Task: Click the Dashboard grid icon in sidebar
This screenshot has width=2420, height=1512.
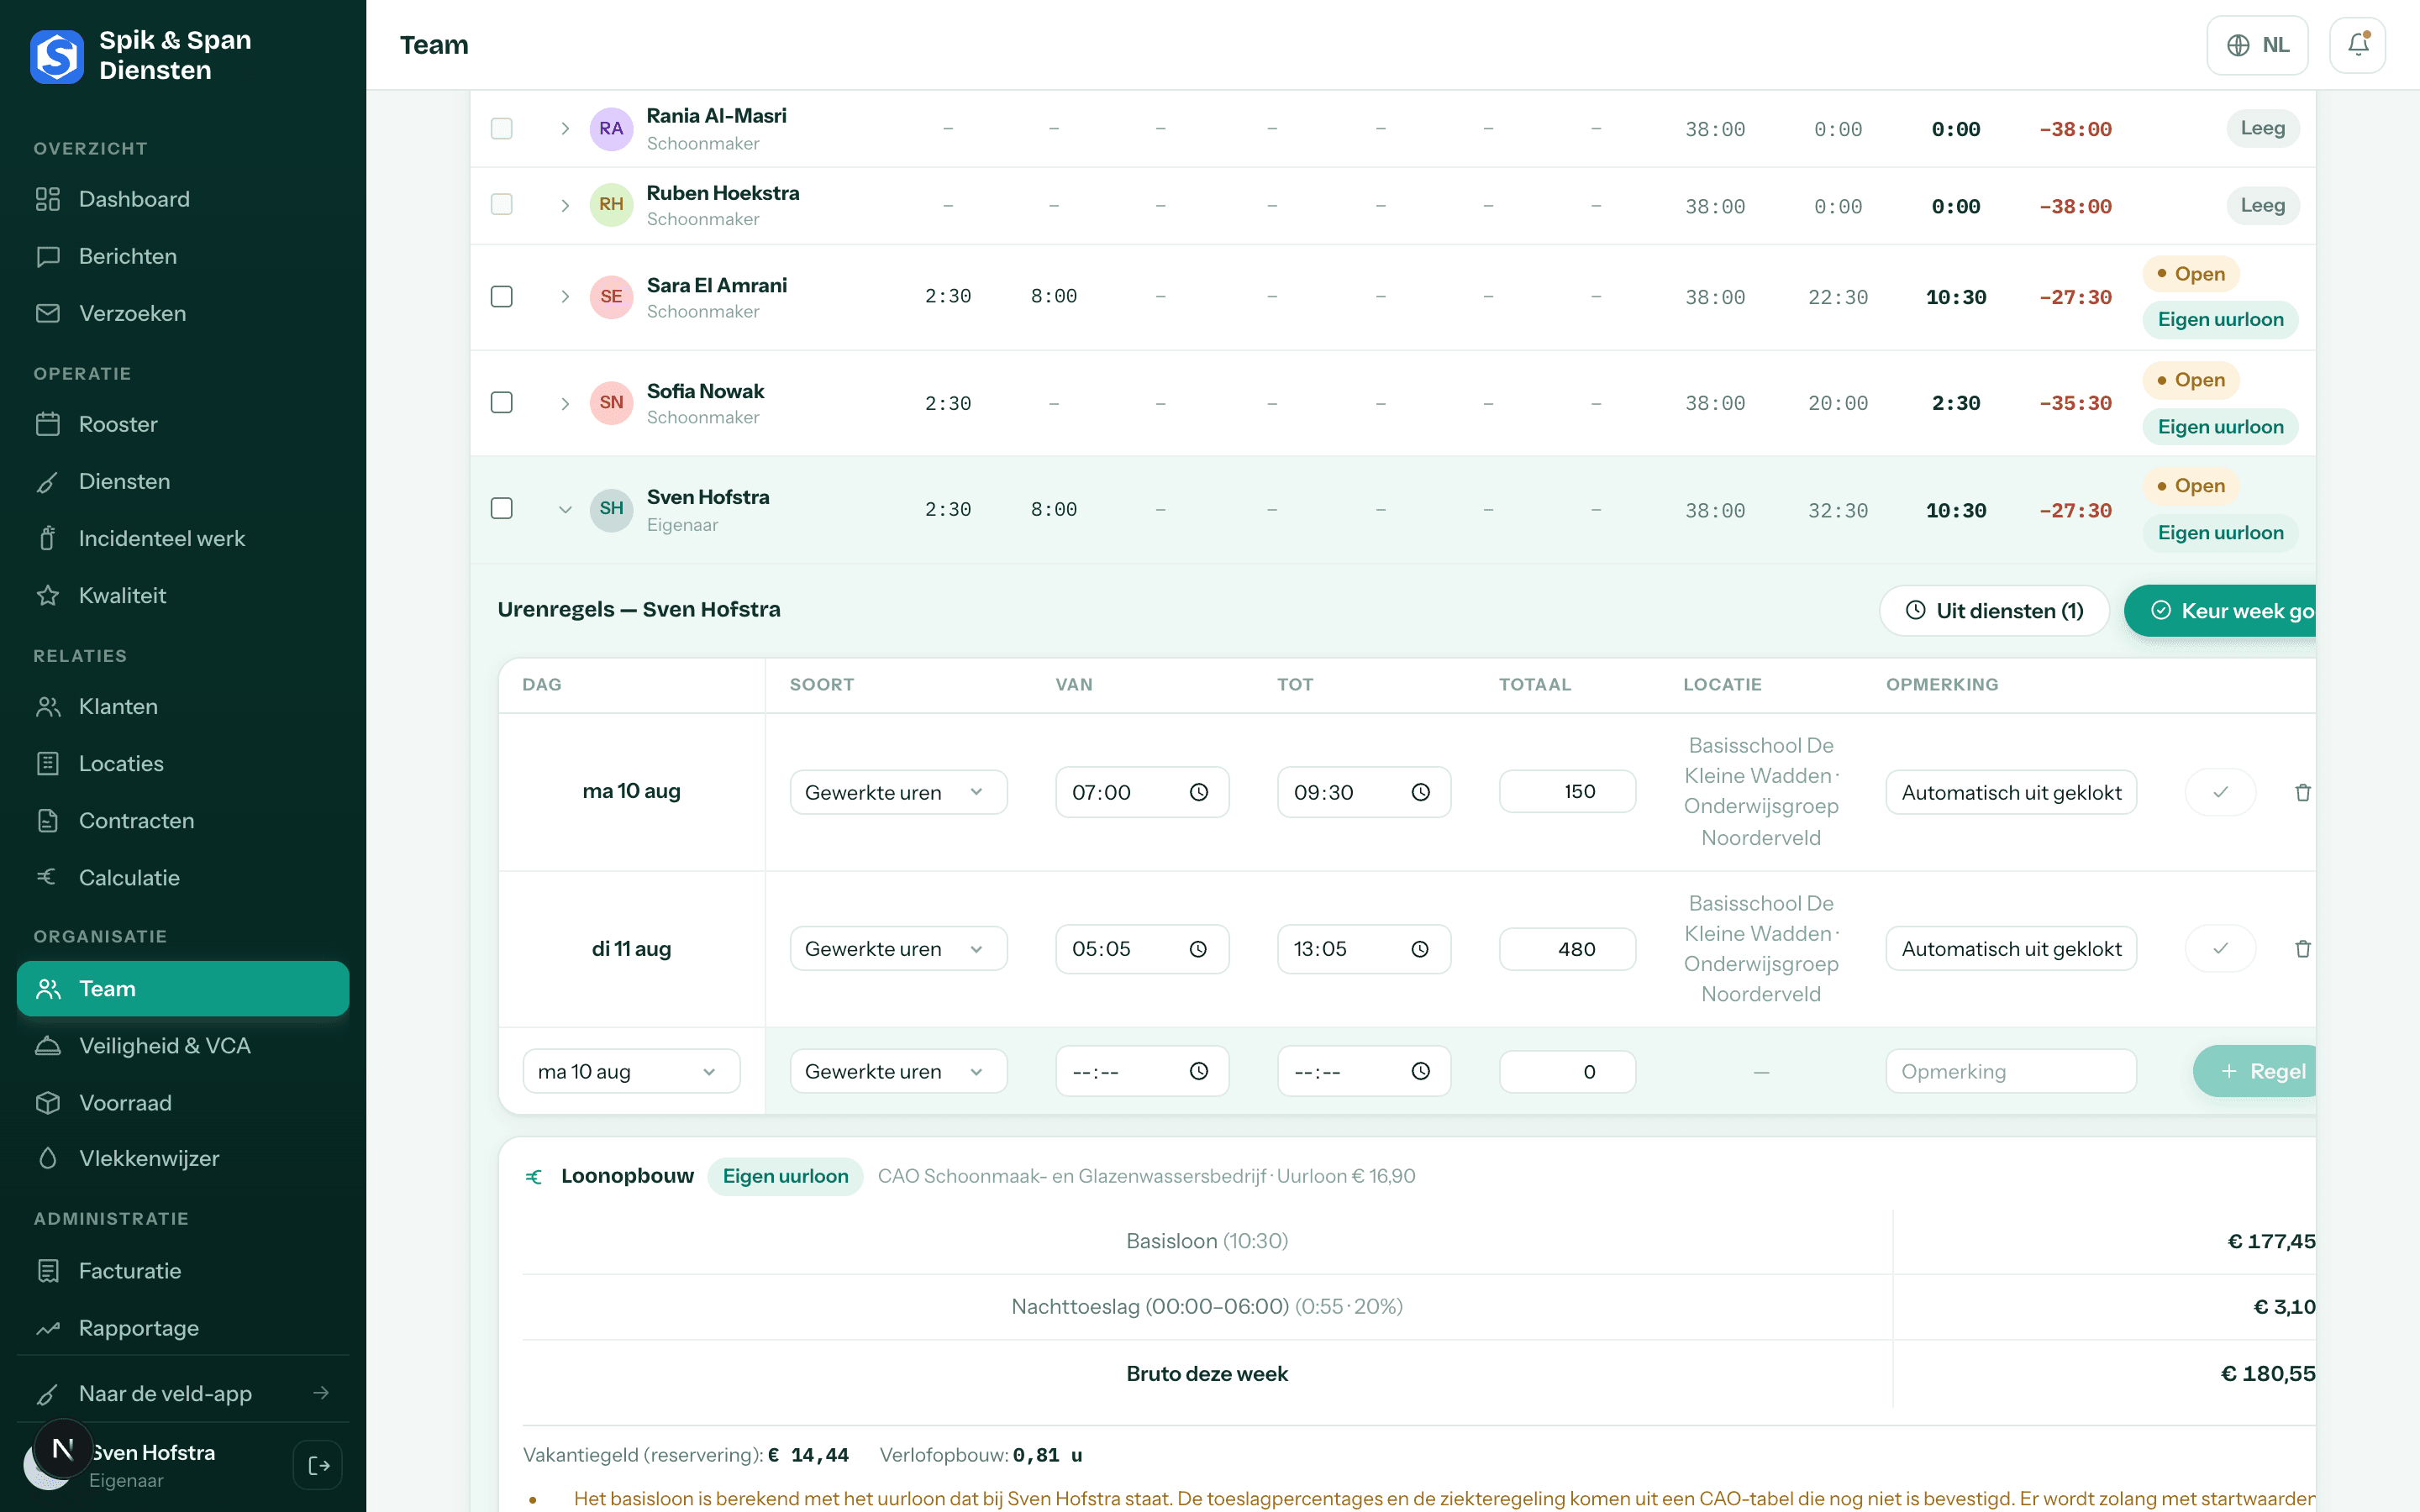Action: pyautogui.click(x=48, y=199)
